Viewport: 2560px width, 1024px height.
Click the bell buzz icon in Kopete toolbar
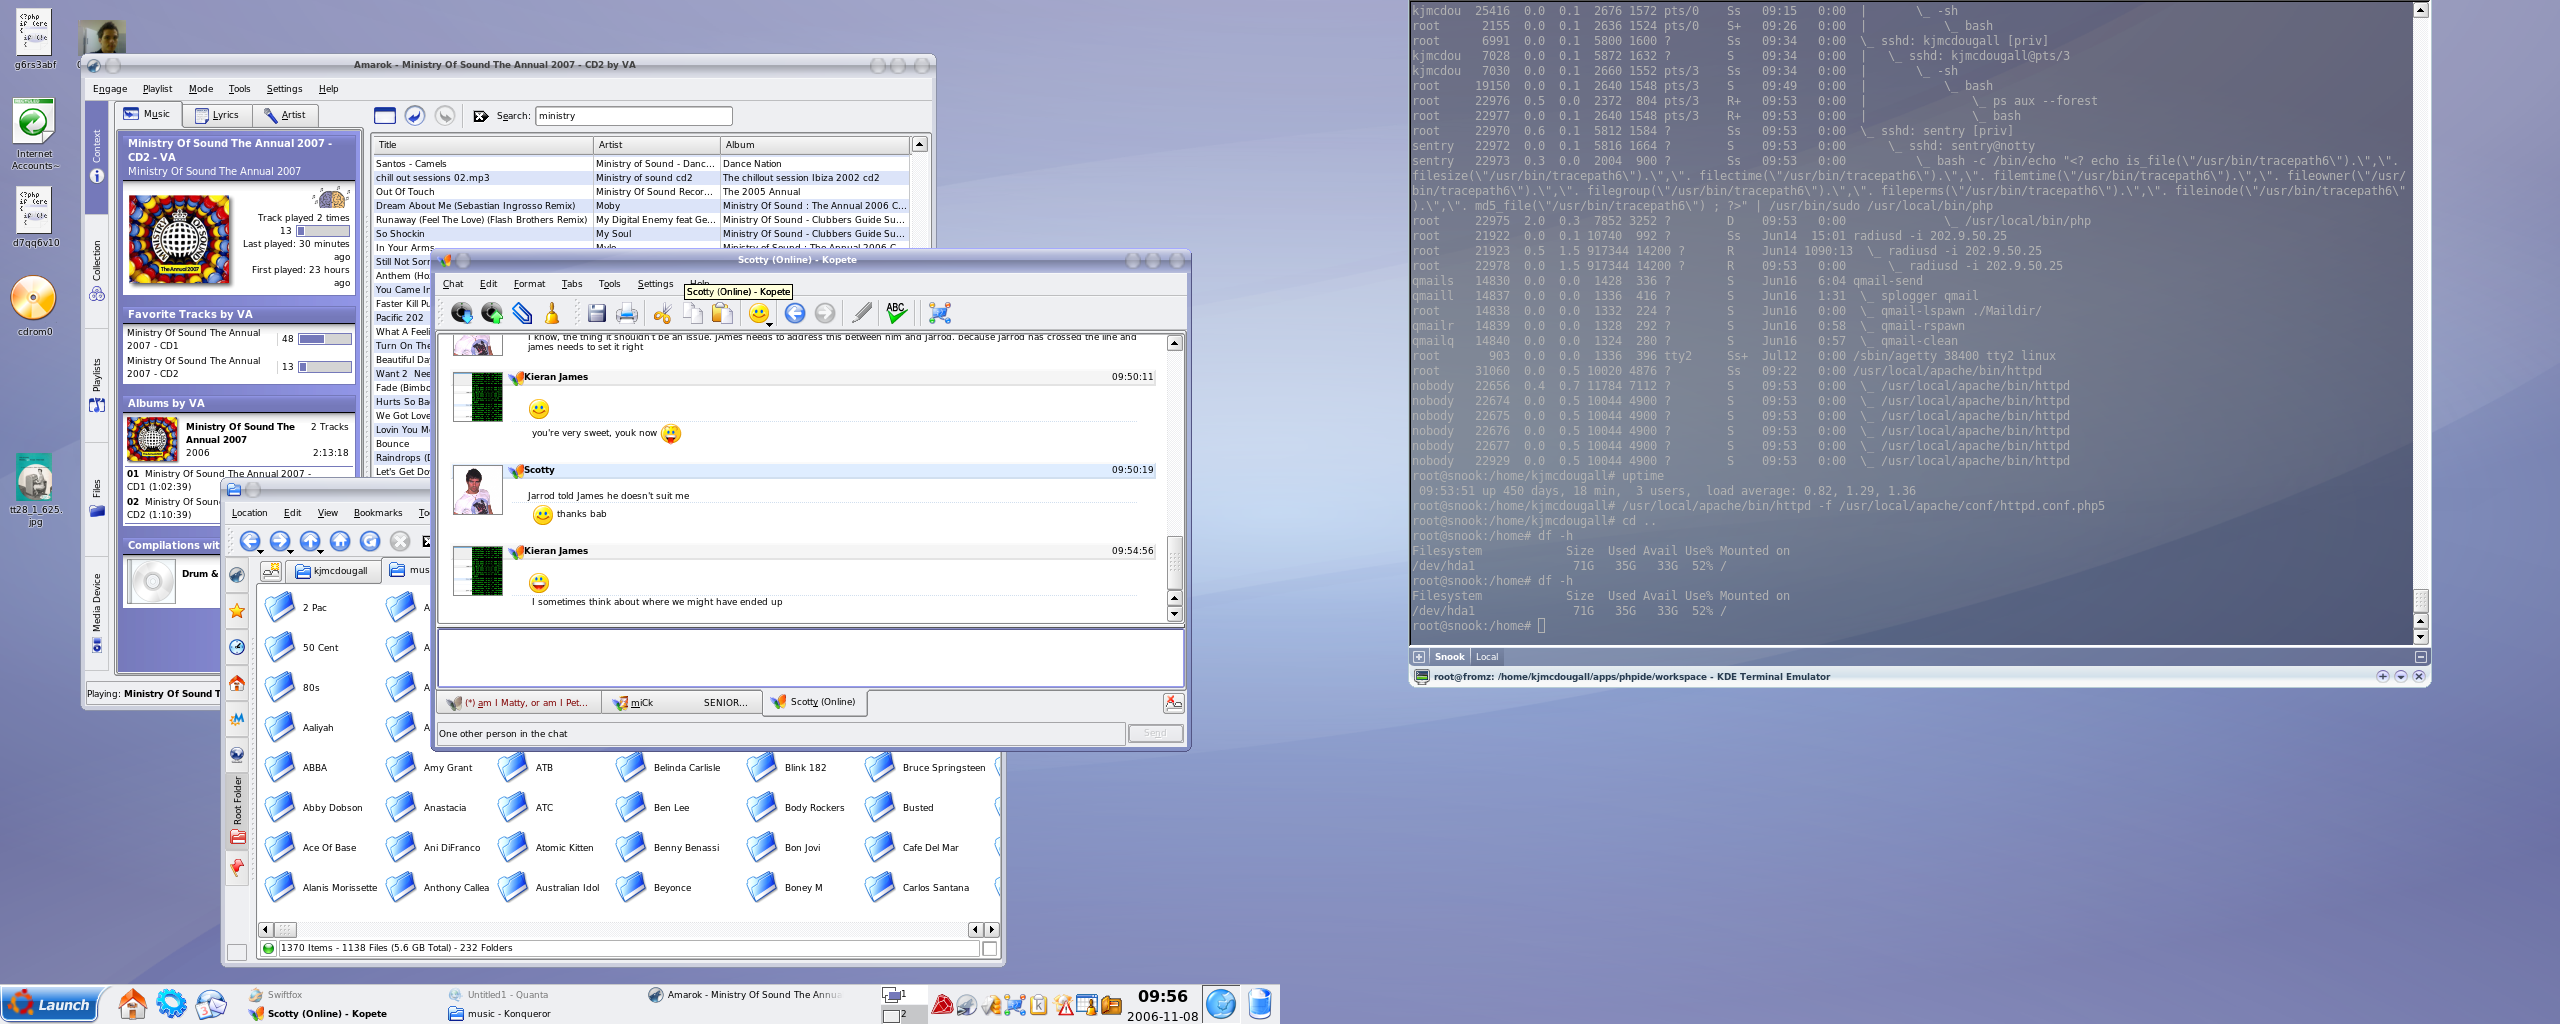click(552, 313)
